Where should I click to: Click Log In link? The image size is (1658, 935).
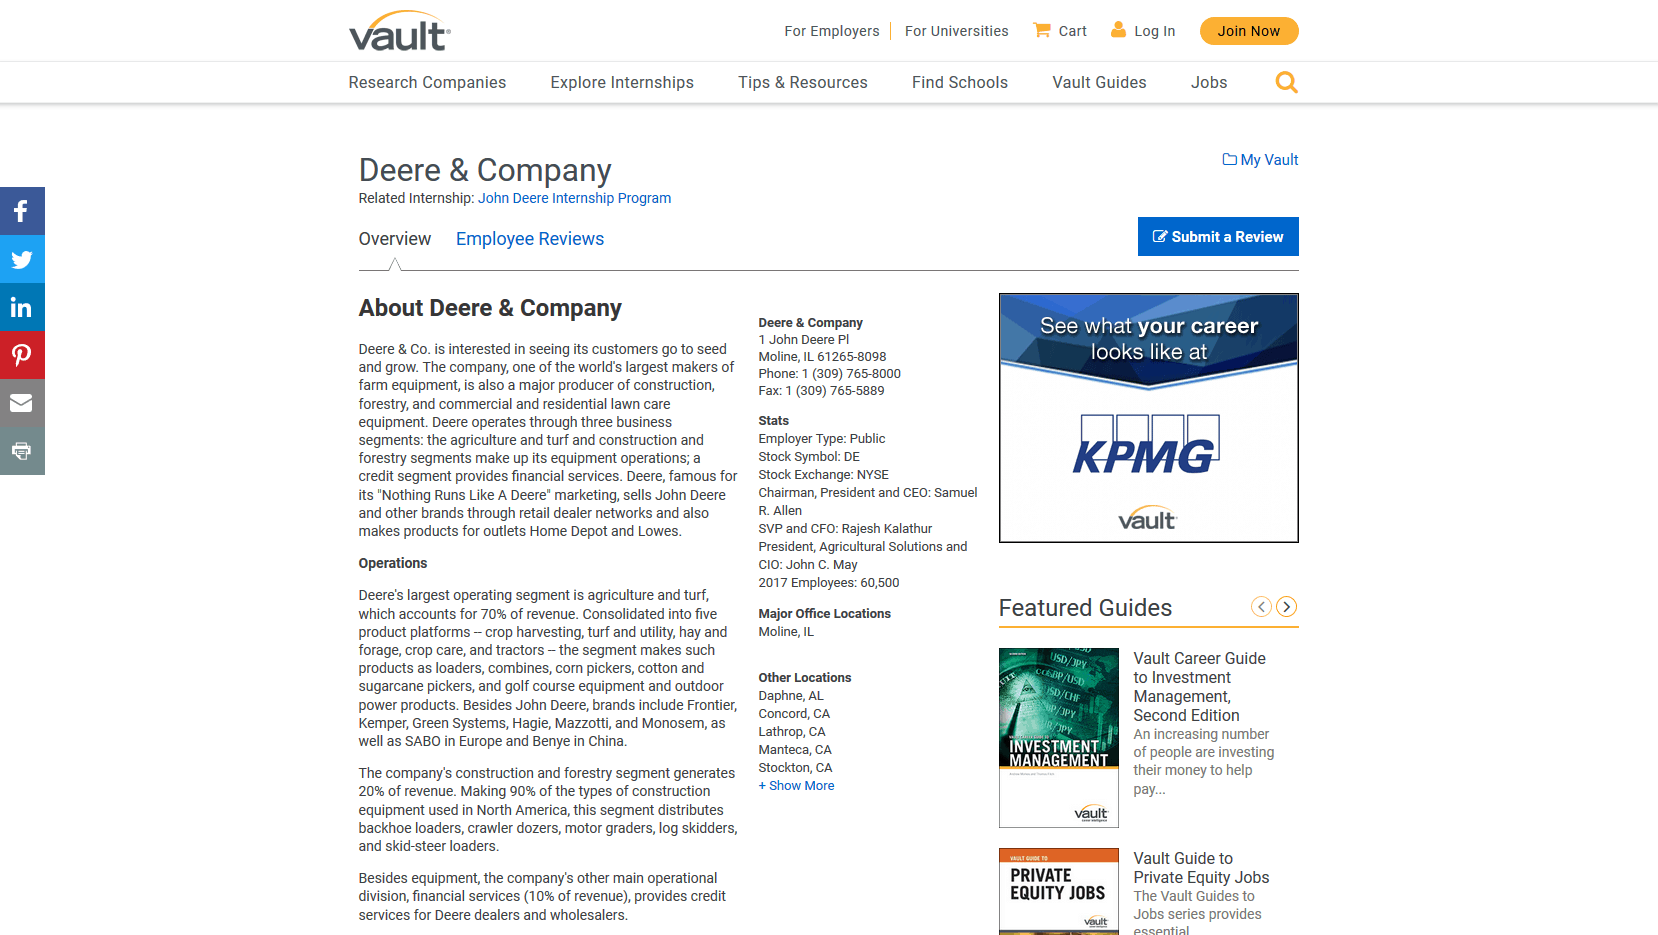click(x=1143, y=31)
